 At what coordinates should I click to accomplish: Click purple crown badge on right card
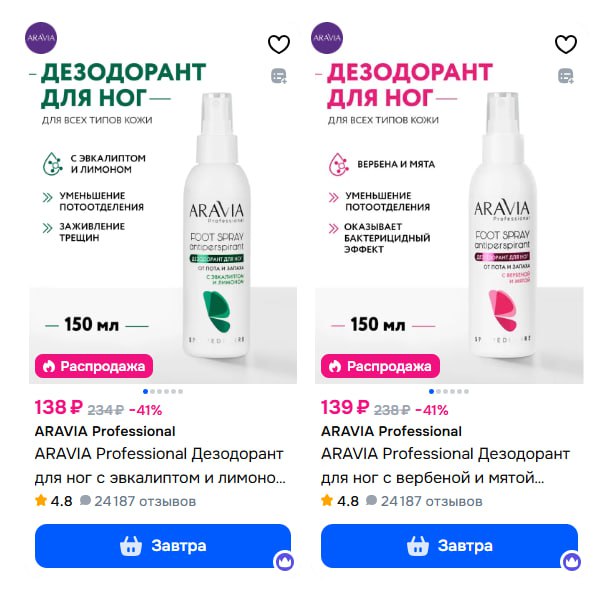pos(571,561)
